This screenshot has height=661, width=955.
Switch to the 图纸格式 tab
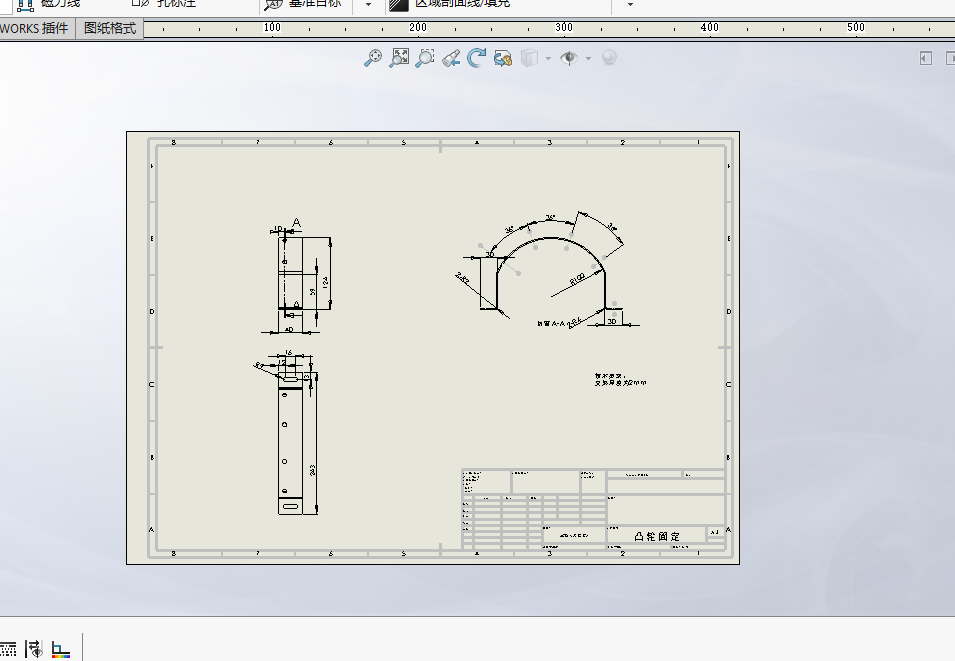pyautogui.click(x=110, y=28)
